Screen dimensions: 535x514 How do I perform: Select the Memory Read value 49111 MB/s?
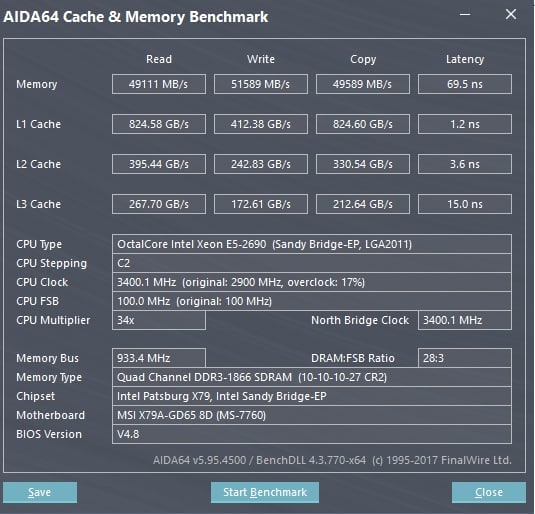click(x=159, y=84)
